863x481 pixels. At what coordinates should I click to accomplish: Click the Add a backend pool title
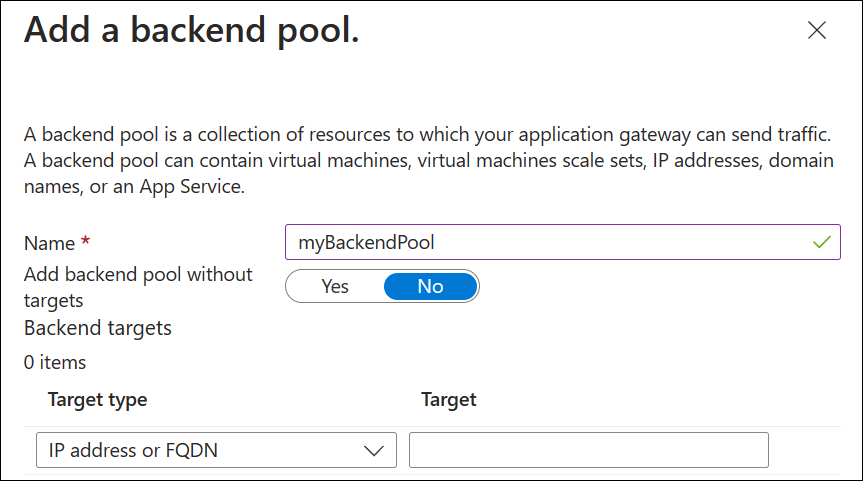click(191, 30)
